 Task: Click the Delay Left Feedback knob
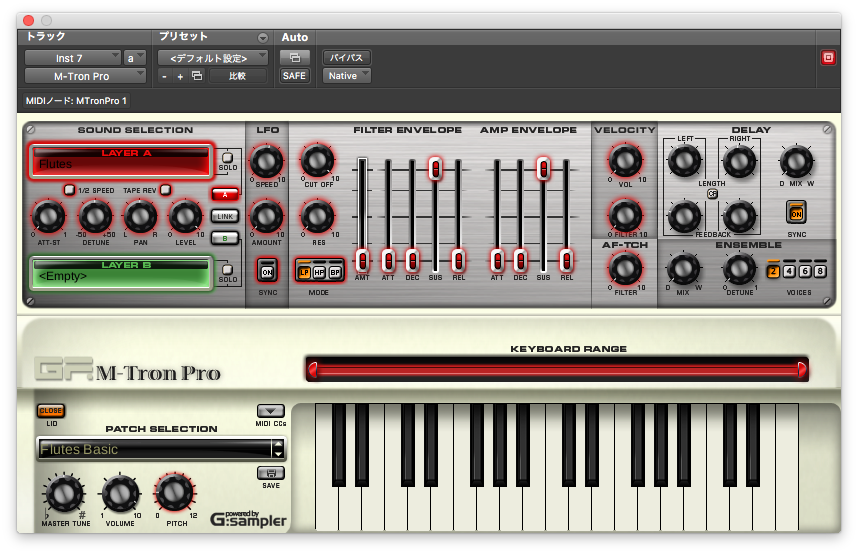pyautogui.click(x=685, y=216)
